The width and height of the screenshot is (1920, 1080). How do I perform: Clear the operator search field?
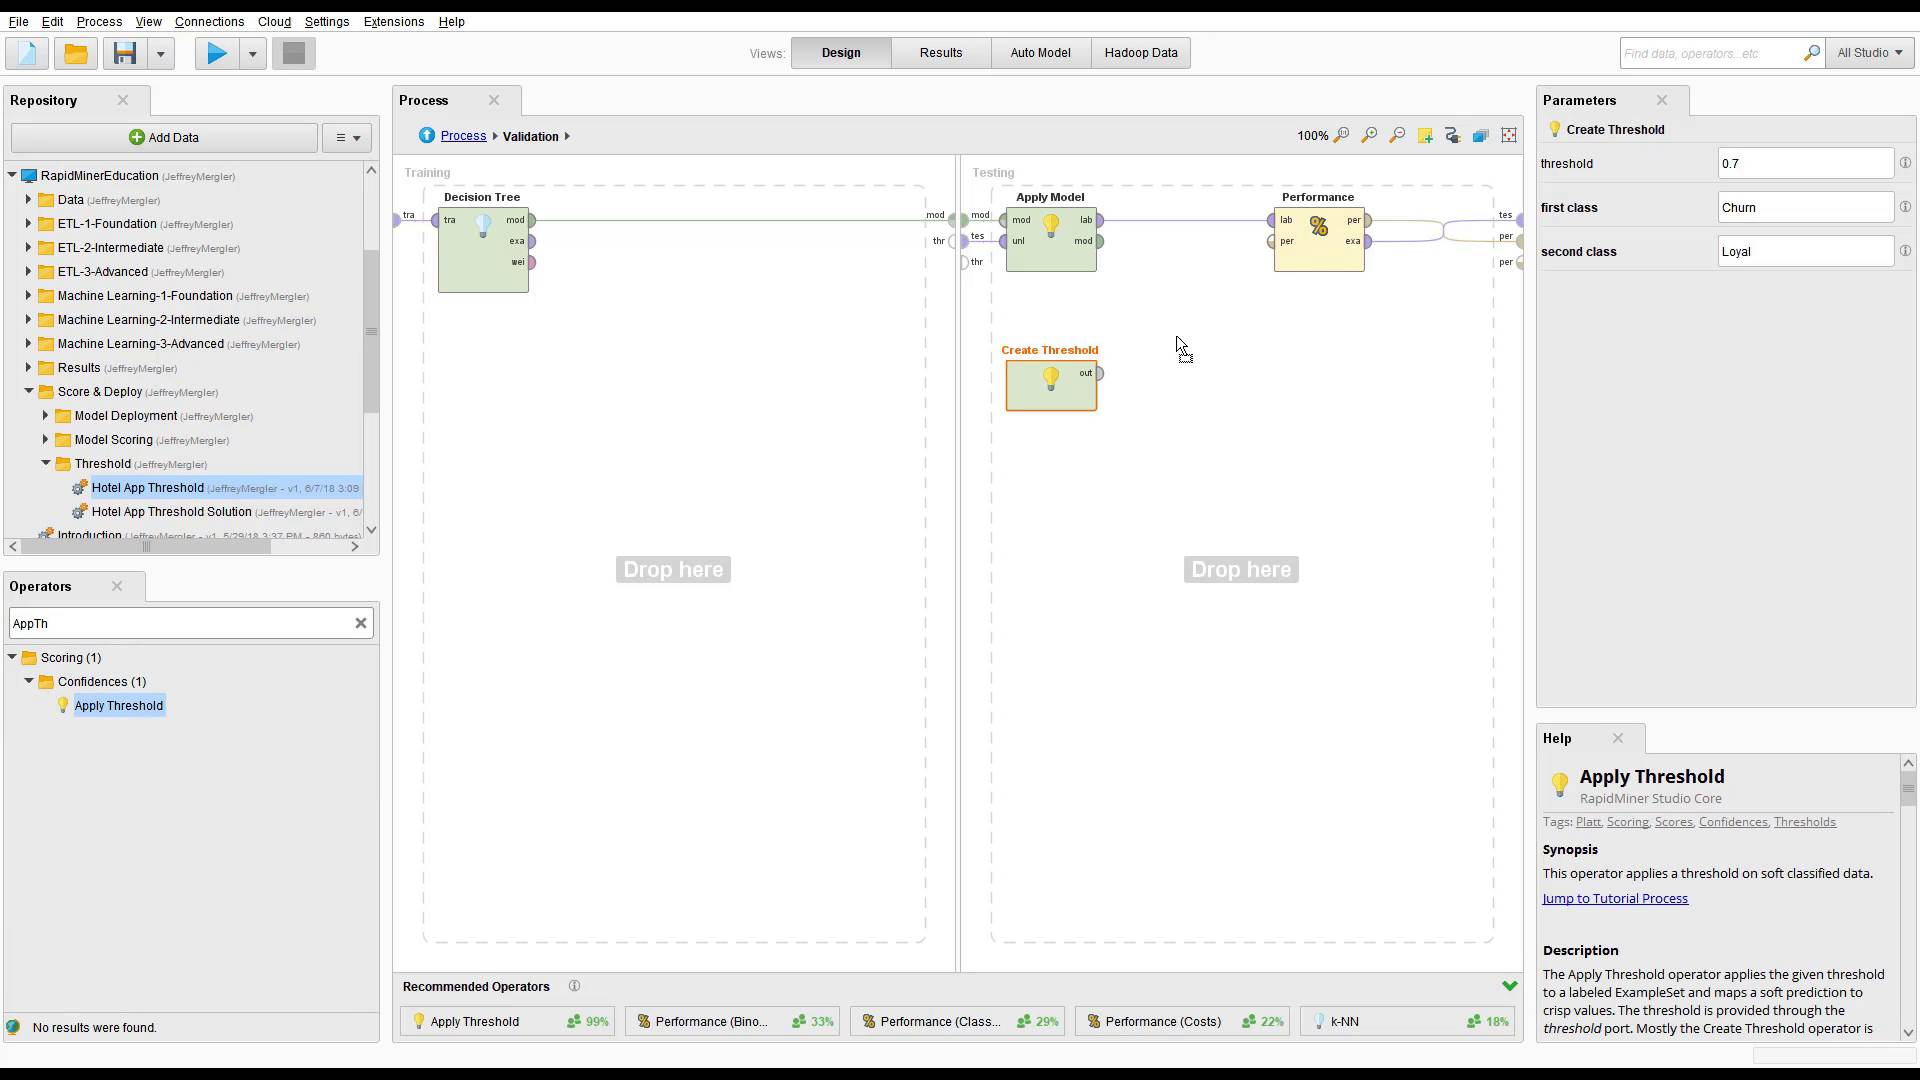[361, 623]
